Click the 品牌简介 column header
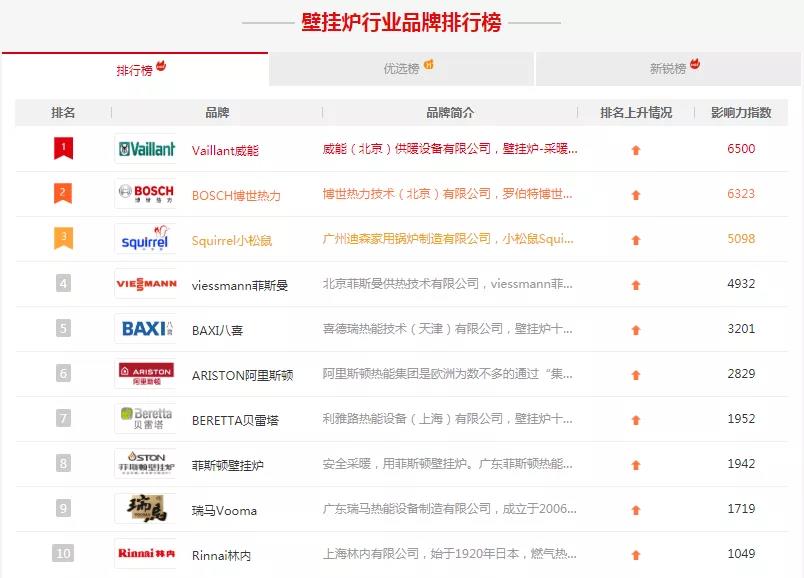Viewport: 804px width, 578px height. pos(450,112)
